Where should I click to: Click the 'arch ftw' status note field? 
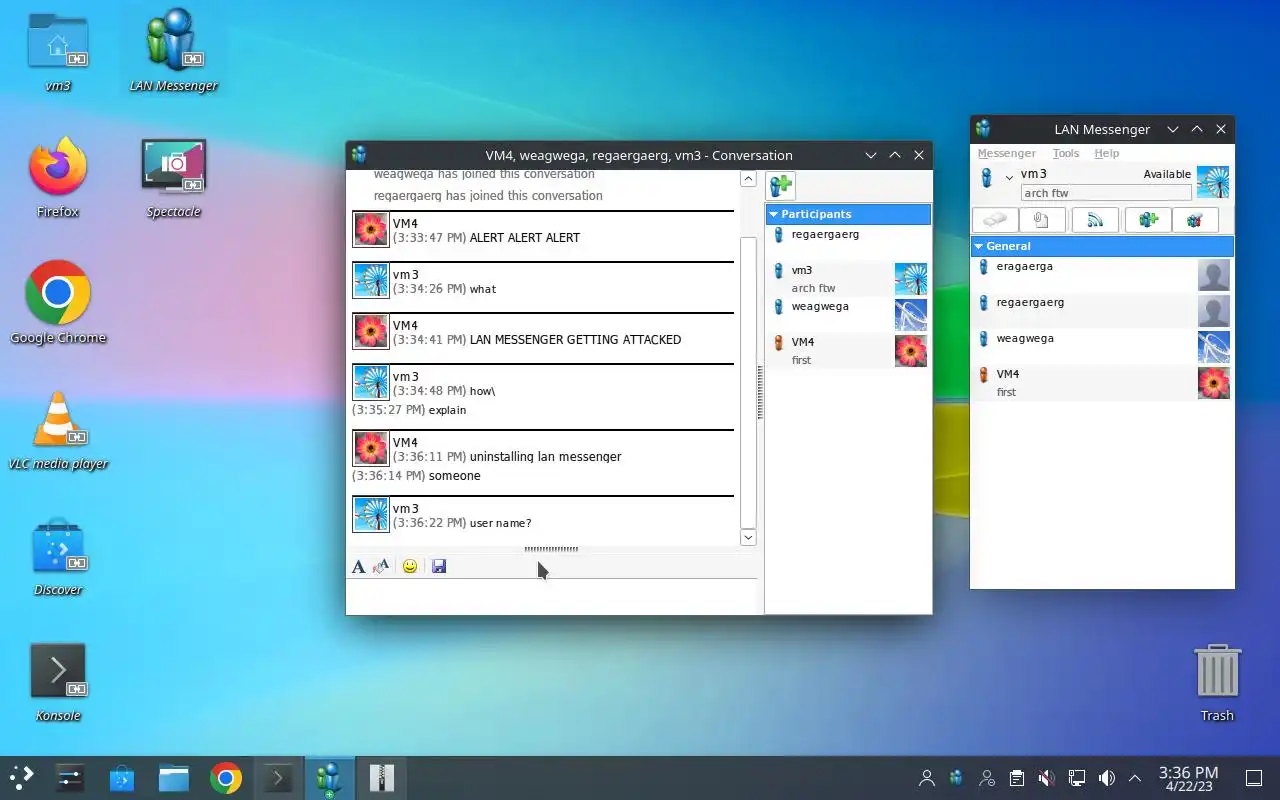click(1106, 193)
